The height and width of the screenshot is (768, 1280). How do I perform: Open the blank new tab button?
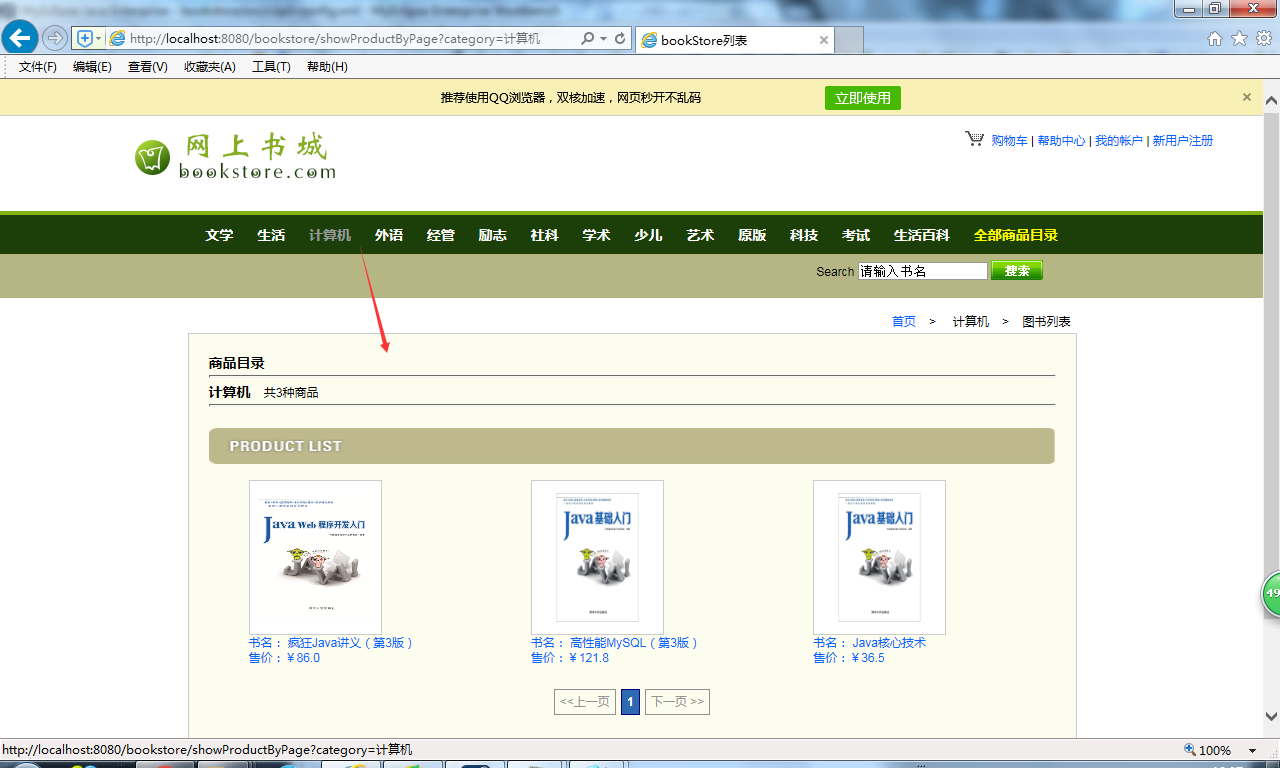point(849,40)
